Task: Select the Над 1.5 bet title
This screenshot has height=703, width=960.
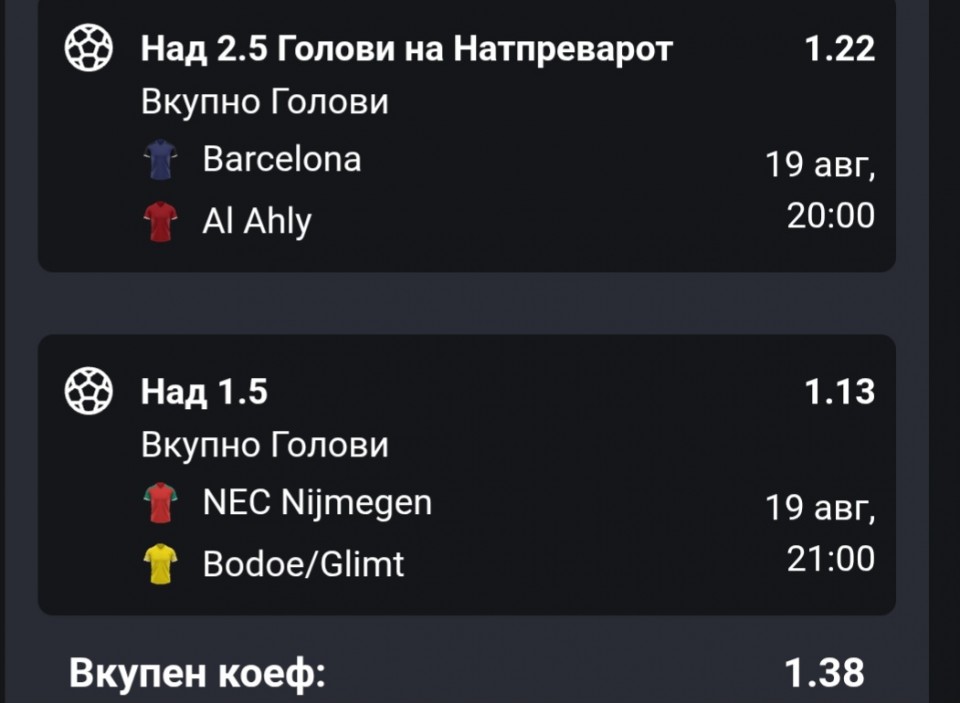Action: (204, 391)
